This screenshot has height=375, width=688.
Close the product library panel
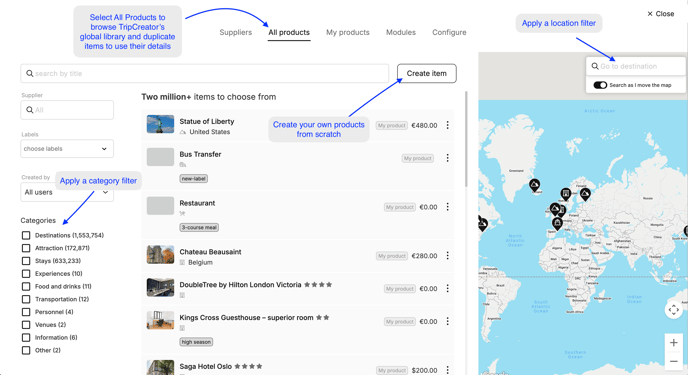point(660,14)
